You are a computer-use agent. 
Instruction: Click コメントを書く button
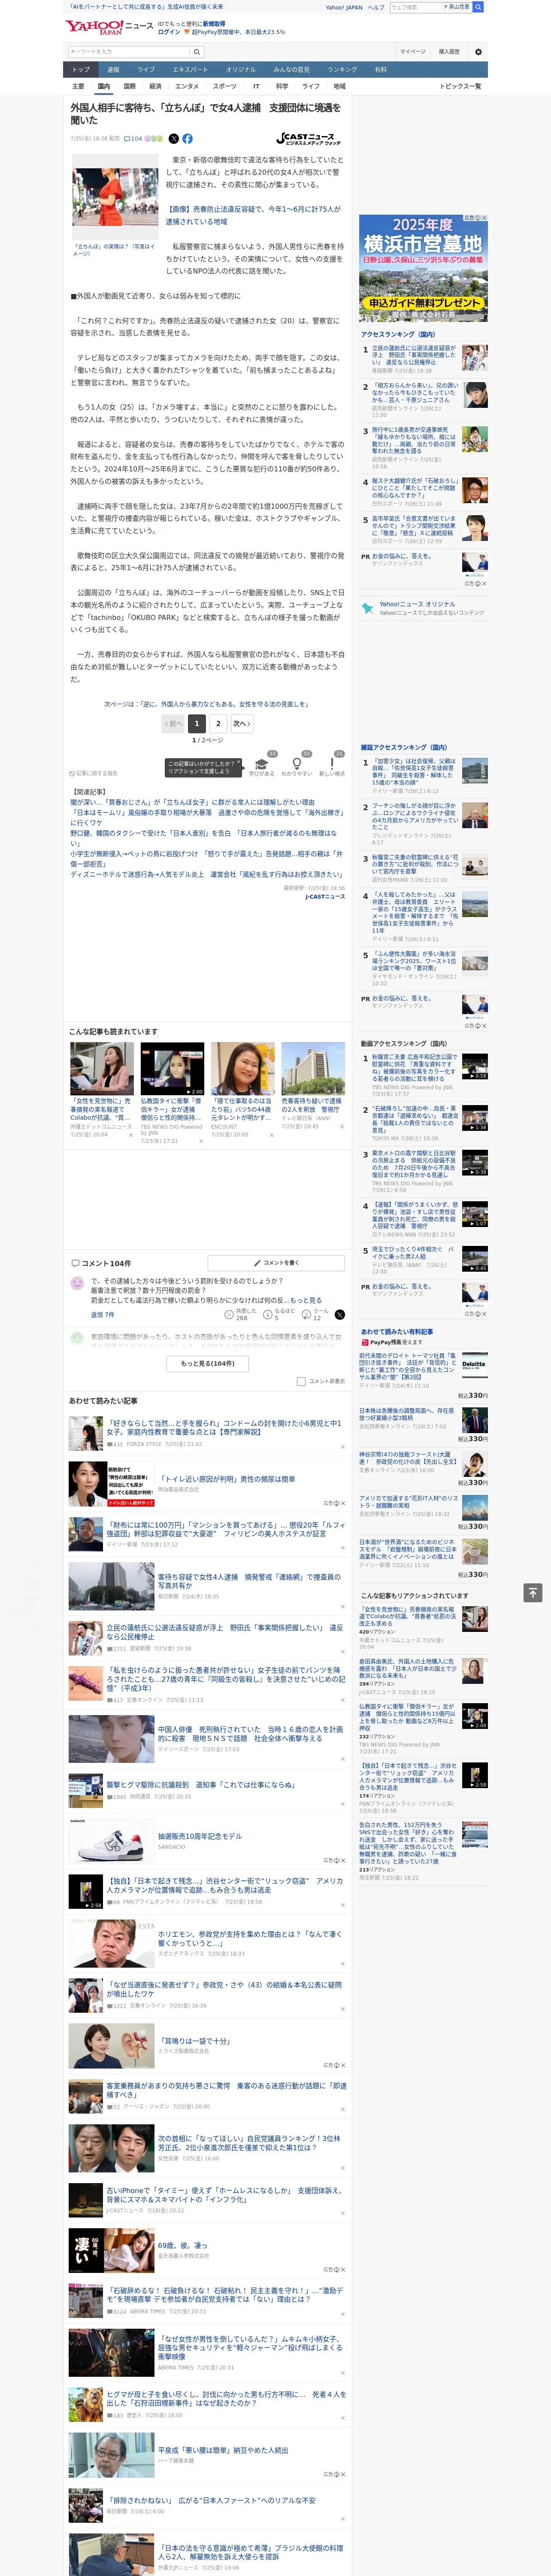coord(275,1263)
